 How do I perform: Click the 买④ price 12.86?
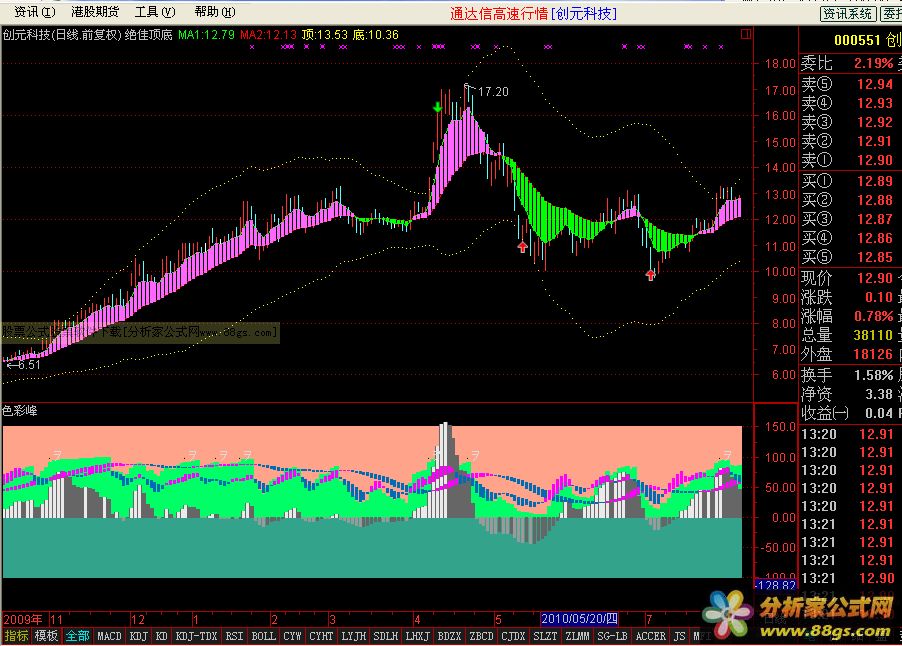pyautogui.click(x=875, y=238)
